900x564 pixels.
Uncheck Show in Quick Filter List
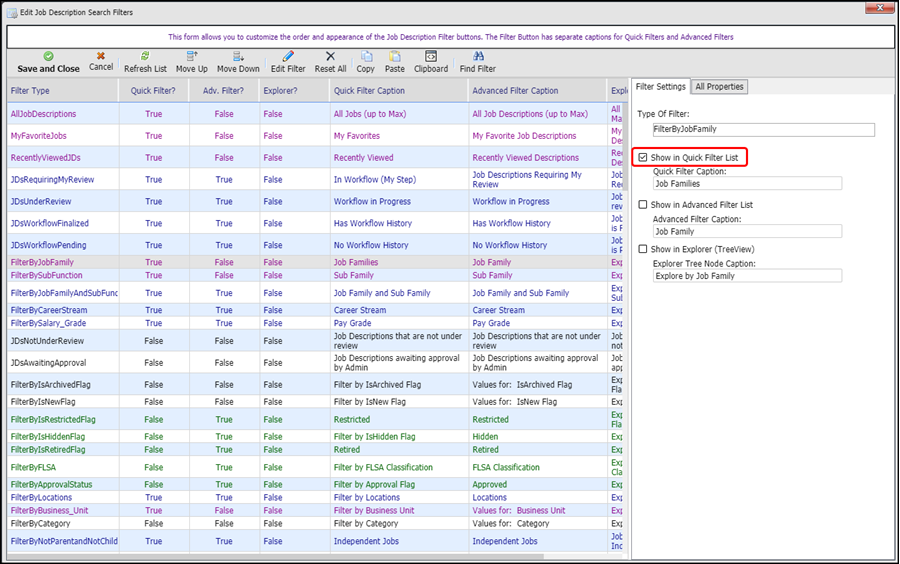tap(644, 158)
